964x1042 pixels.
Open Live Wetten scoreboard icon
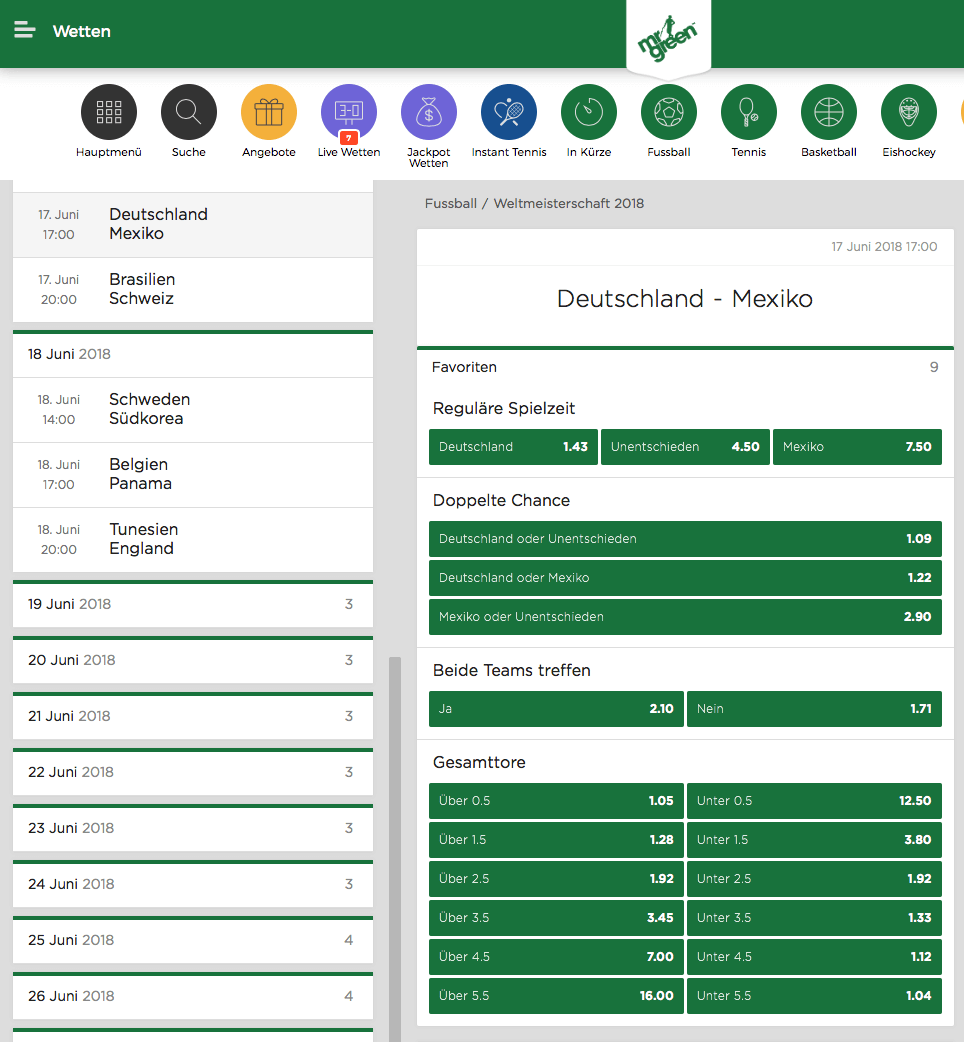click(x=349, y=112)
